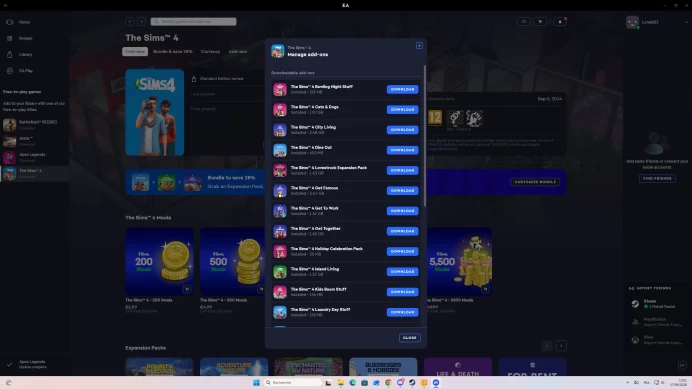Download The Sims 4 Get Famous

pyautogui.click(x=402, y=191)
